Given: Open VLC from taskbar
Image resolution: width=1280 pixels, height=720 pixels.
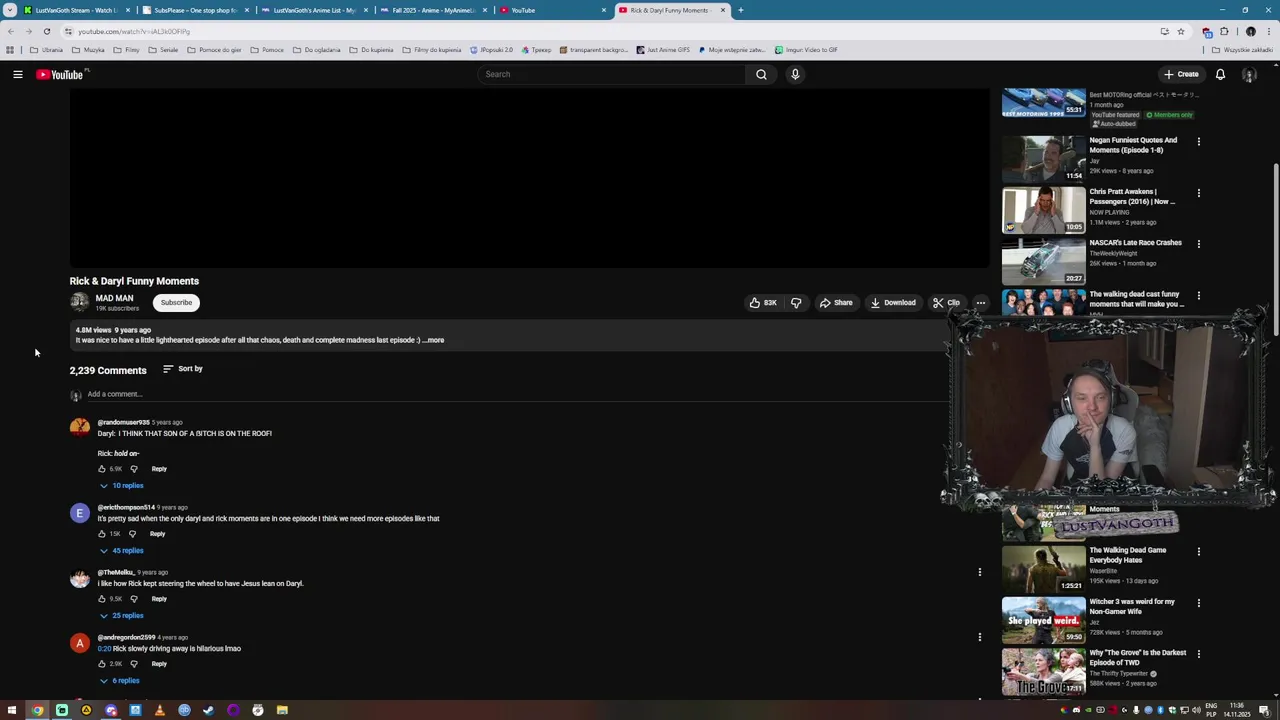Looking at the screenshot, I should [x=159, y=710].
